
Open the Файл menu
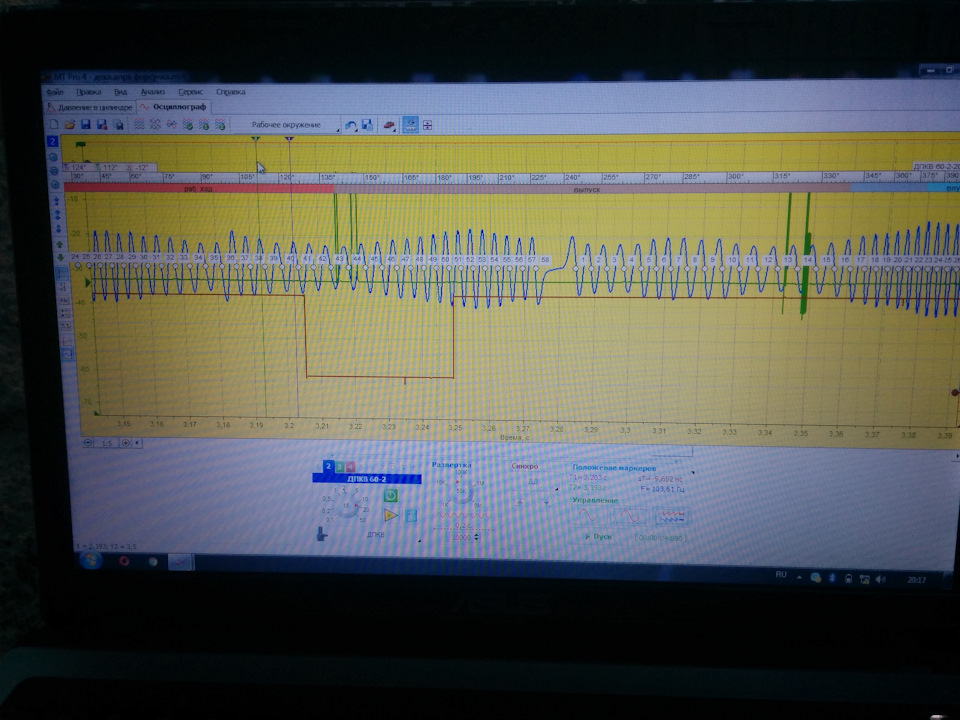tap(55, 92)
